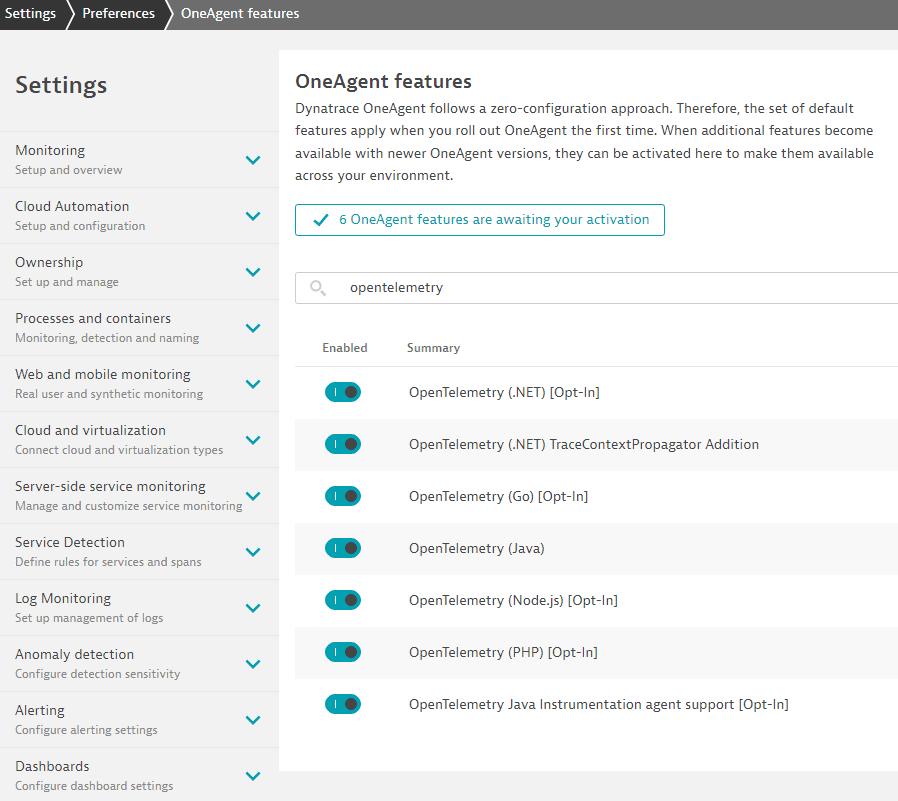Toggle OpenTelemetry Java Instrumentation agent support switch
898x801 pixels.
click(x=343, y=704)
